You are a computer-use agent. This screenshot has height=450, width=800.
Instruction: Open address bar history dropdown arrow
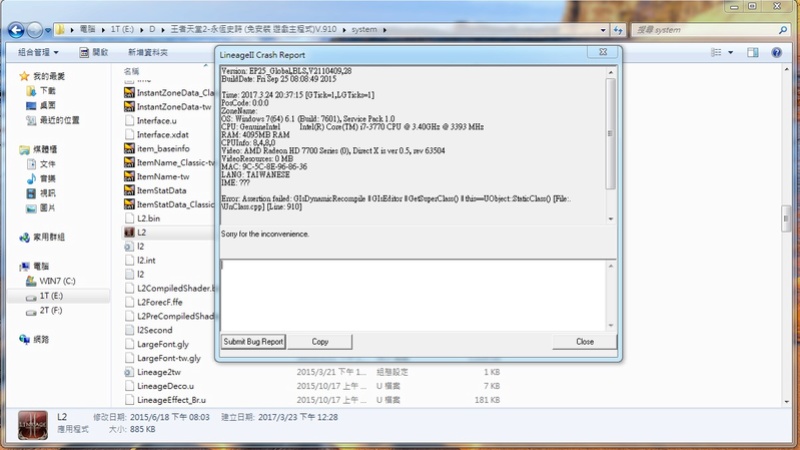pyautogui.click(x=603, y=30)
